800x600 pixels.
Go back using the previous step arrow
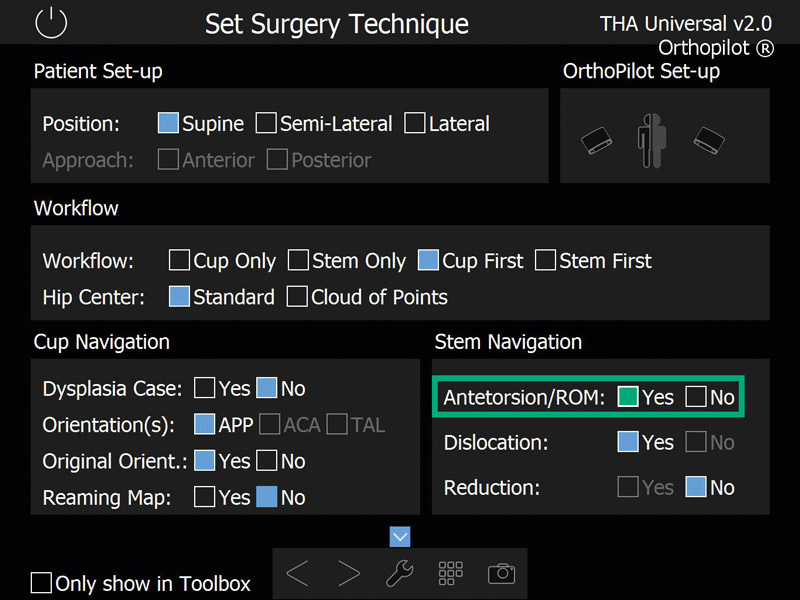click(x=297, y=573)
